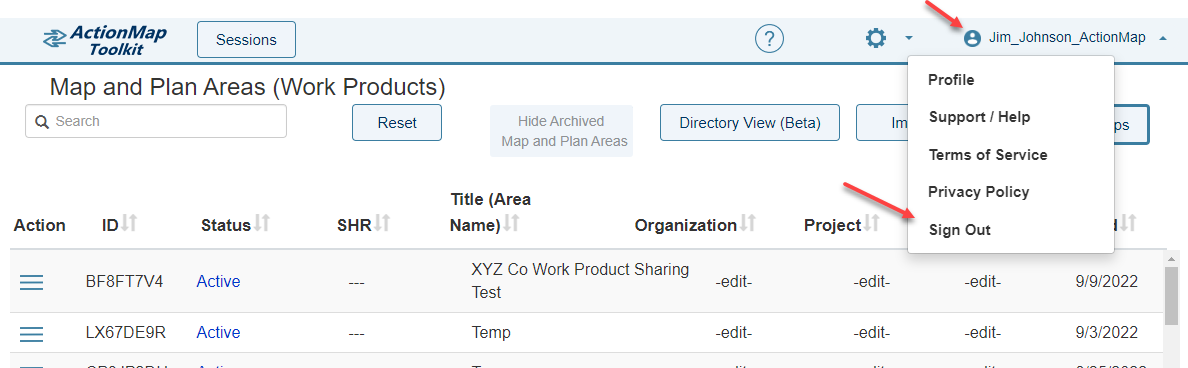Click ID text BF8FT7V4
Viewport: 1188px width, 368px height.
coord(124,282)
